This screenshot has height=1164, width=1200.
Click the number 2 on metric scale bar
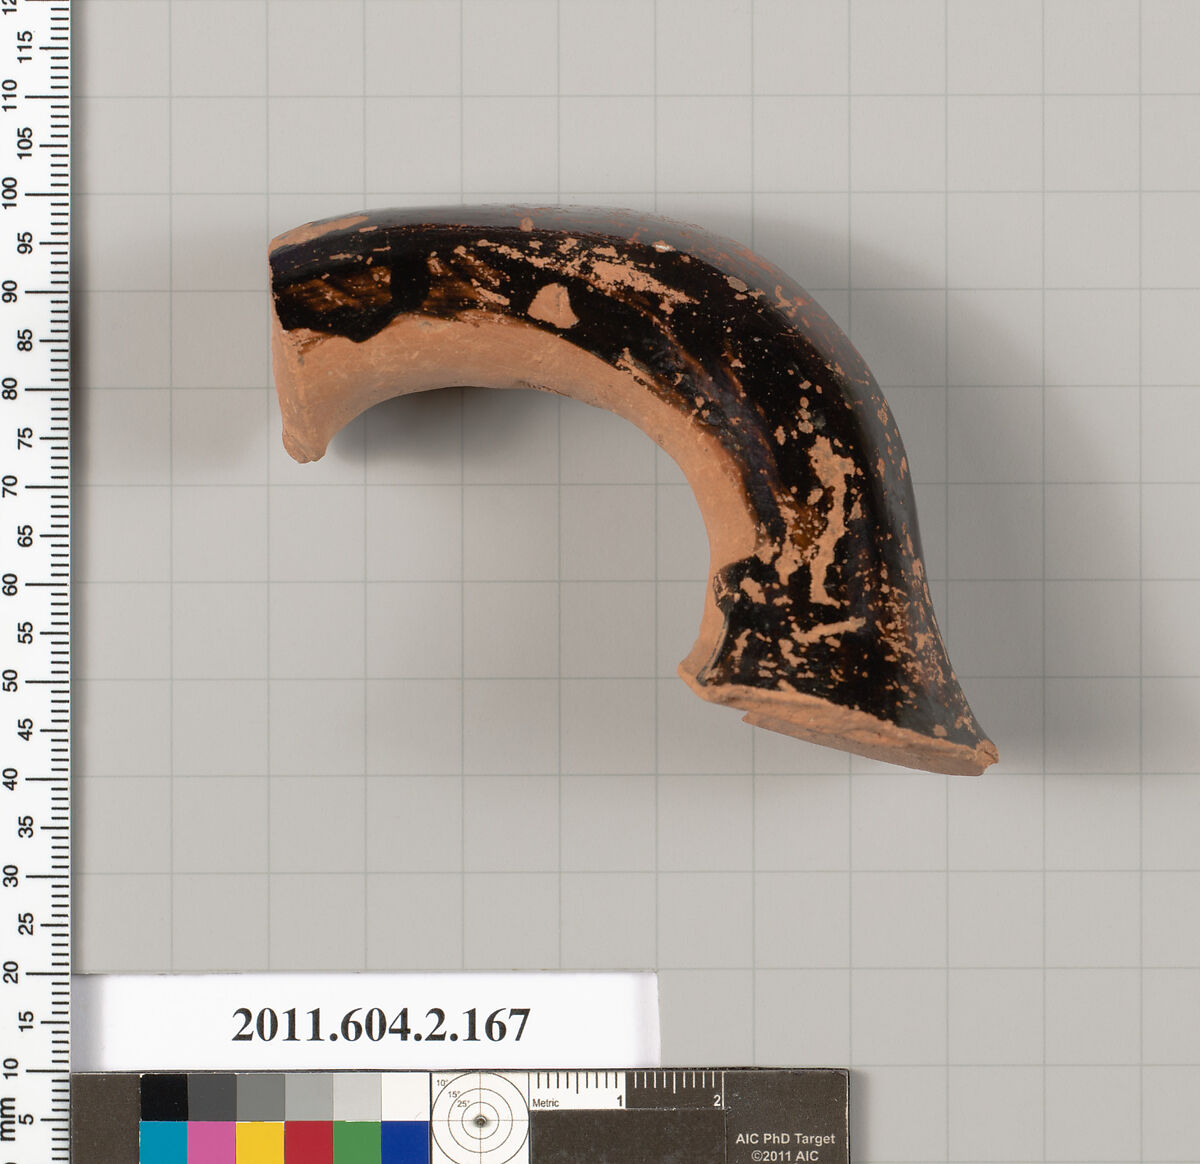pyautogui.click(x=716, y=1101)
